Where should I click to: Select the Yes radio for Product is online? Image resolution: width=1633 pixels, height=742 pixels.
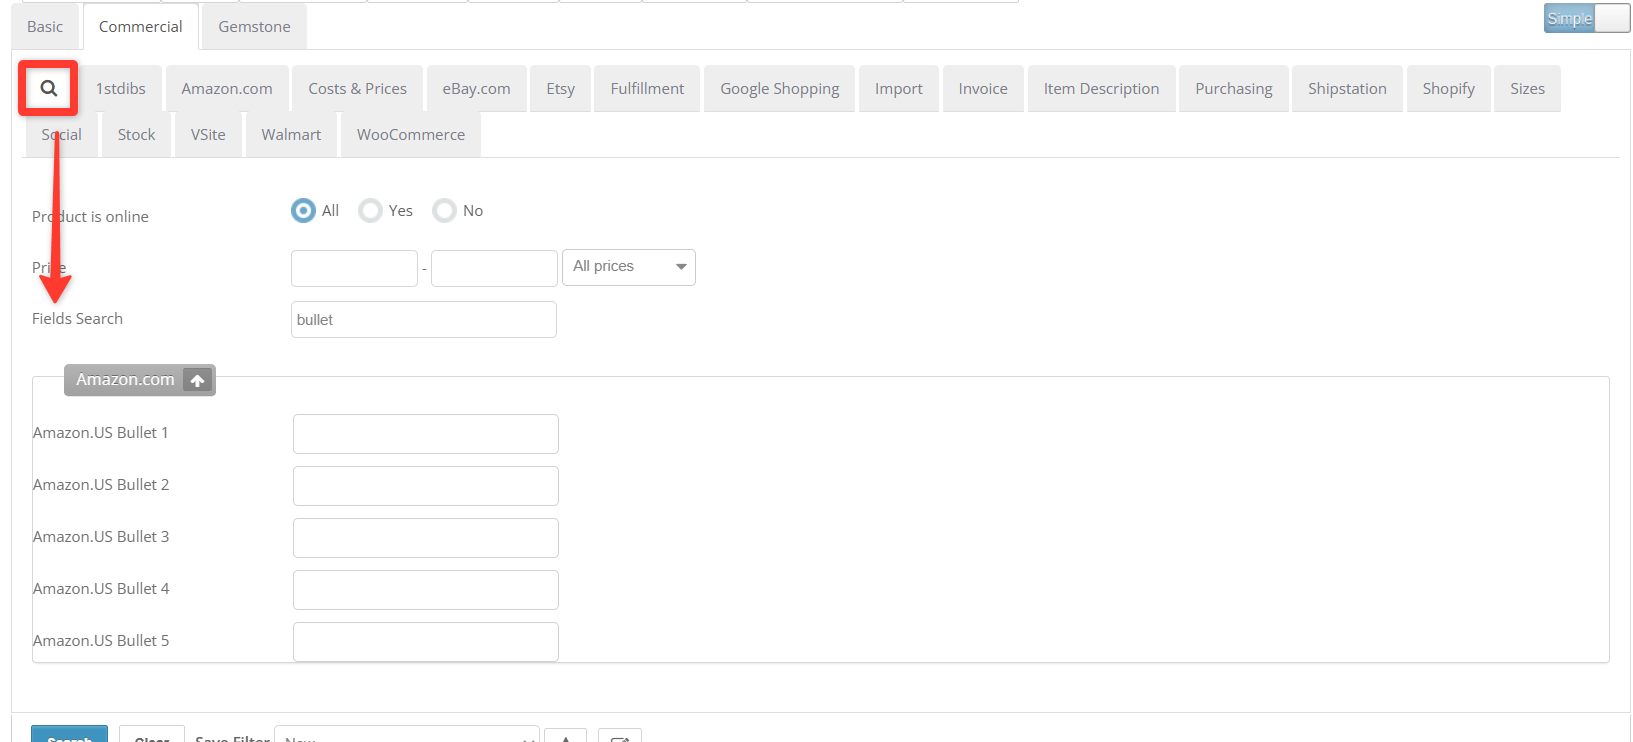coord(370,210)
